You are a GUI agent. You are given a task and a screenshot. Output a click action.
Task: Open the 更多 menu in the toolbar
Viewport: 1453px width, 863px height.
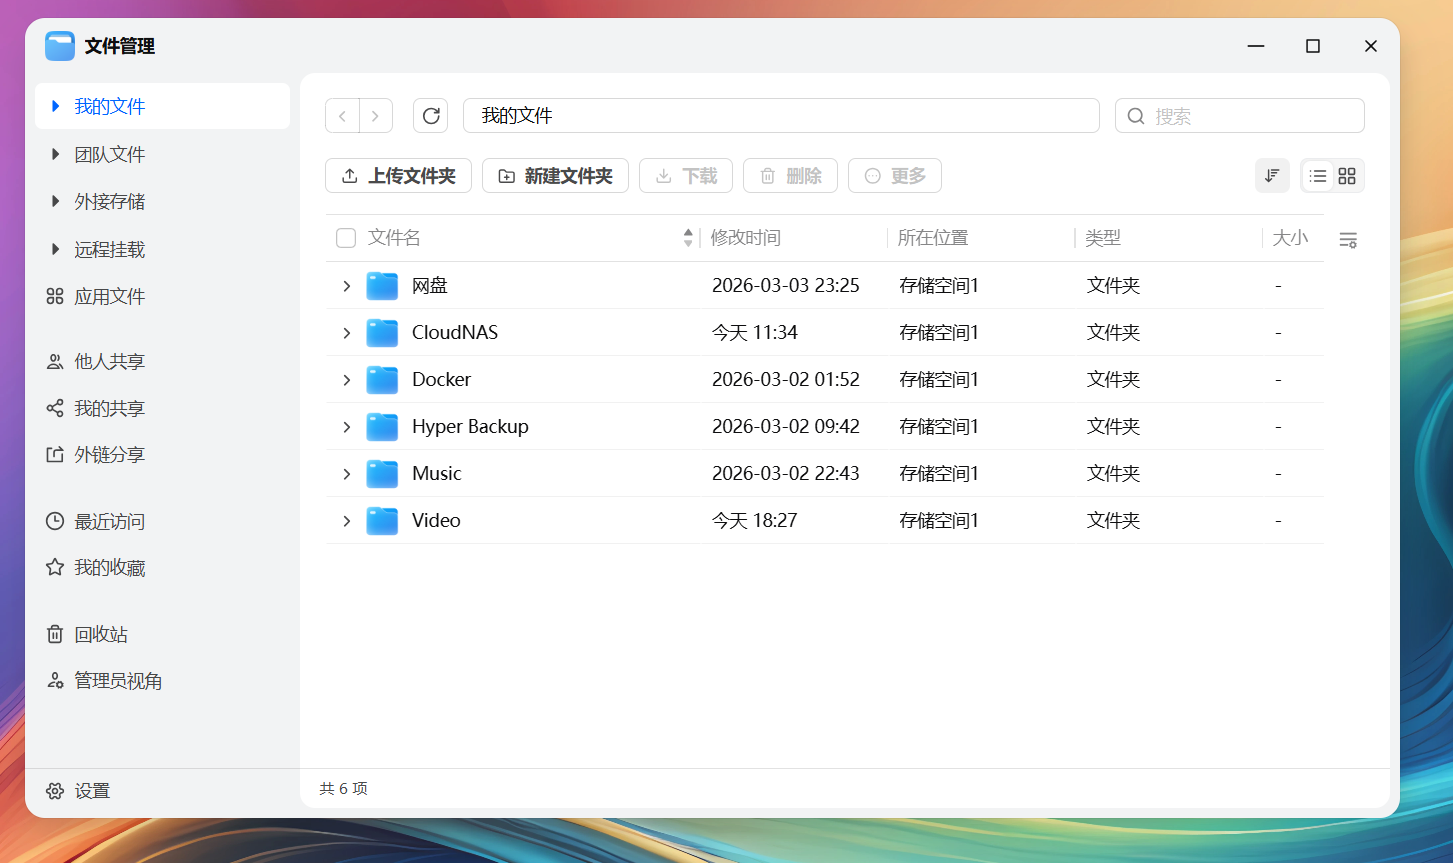894,175
